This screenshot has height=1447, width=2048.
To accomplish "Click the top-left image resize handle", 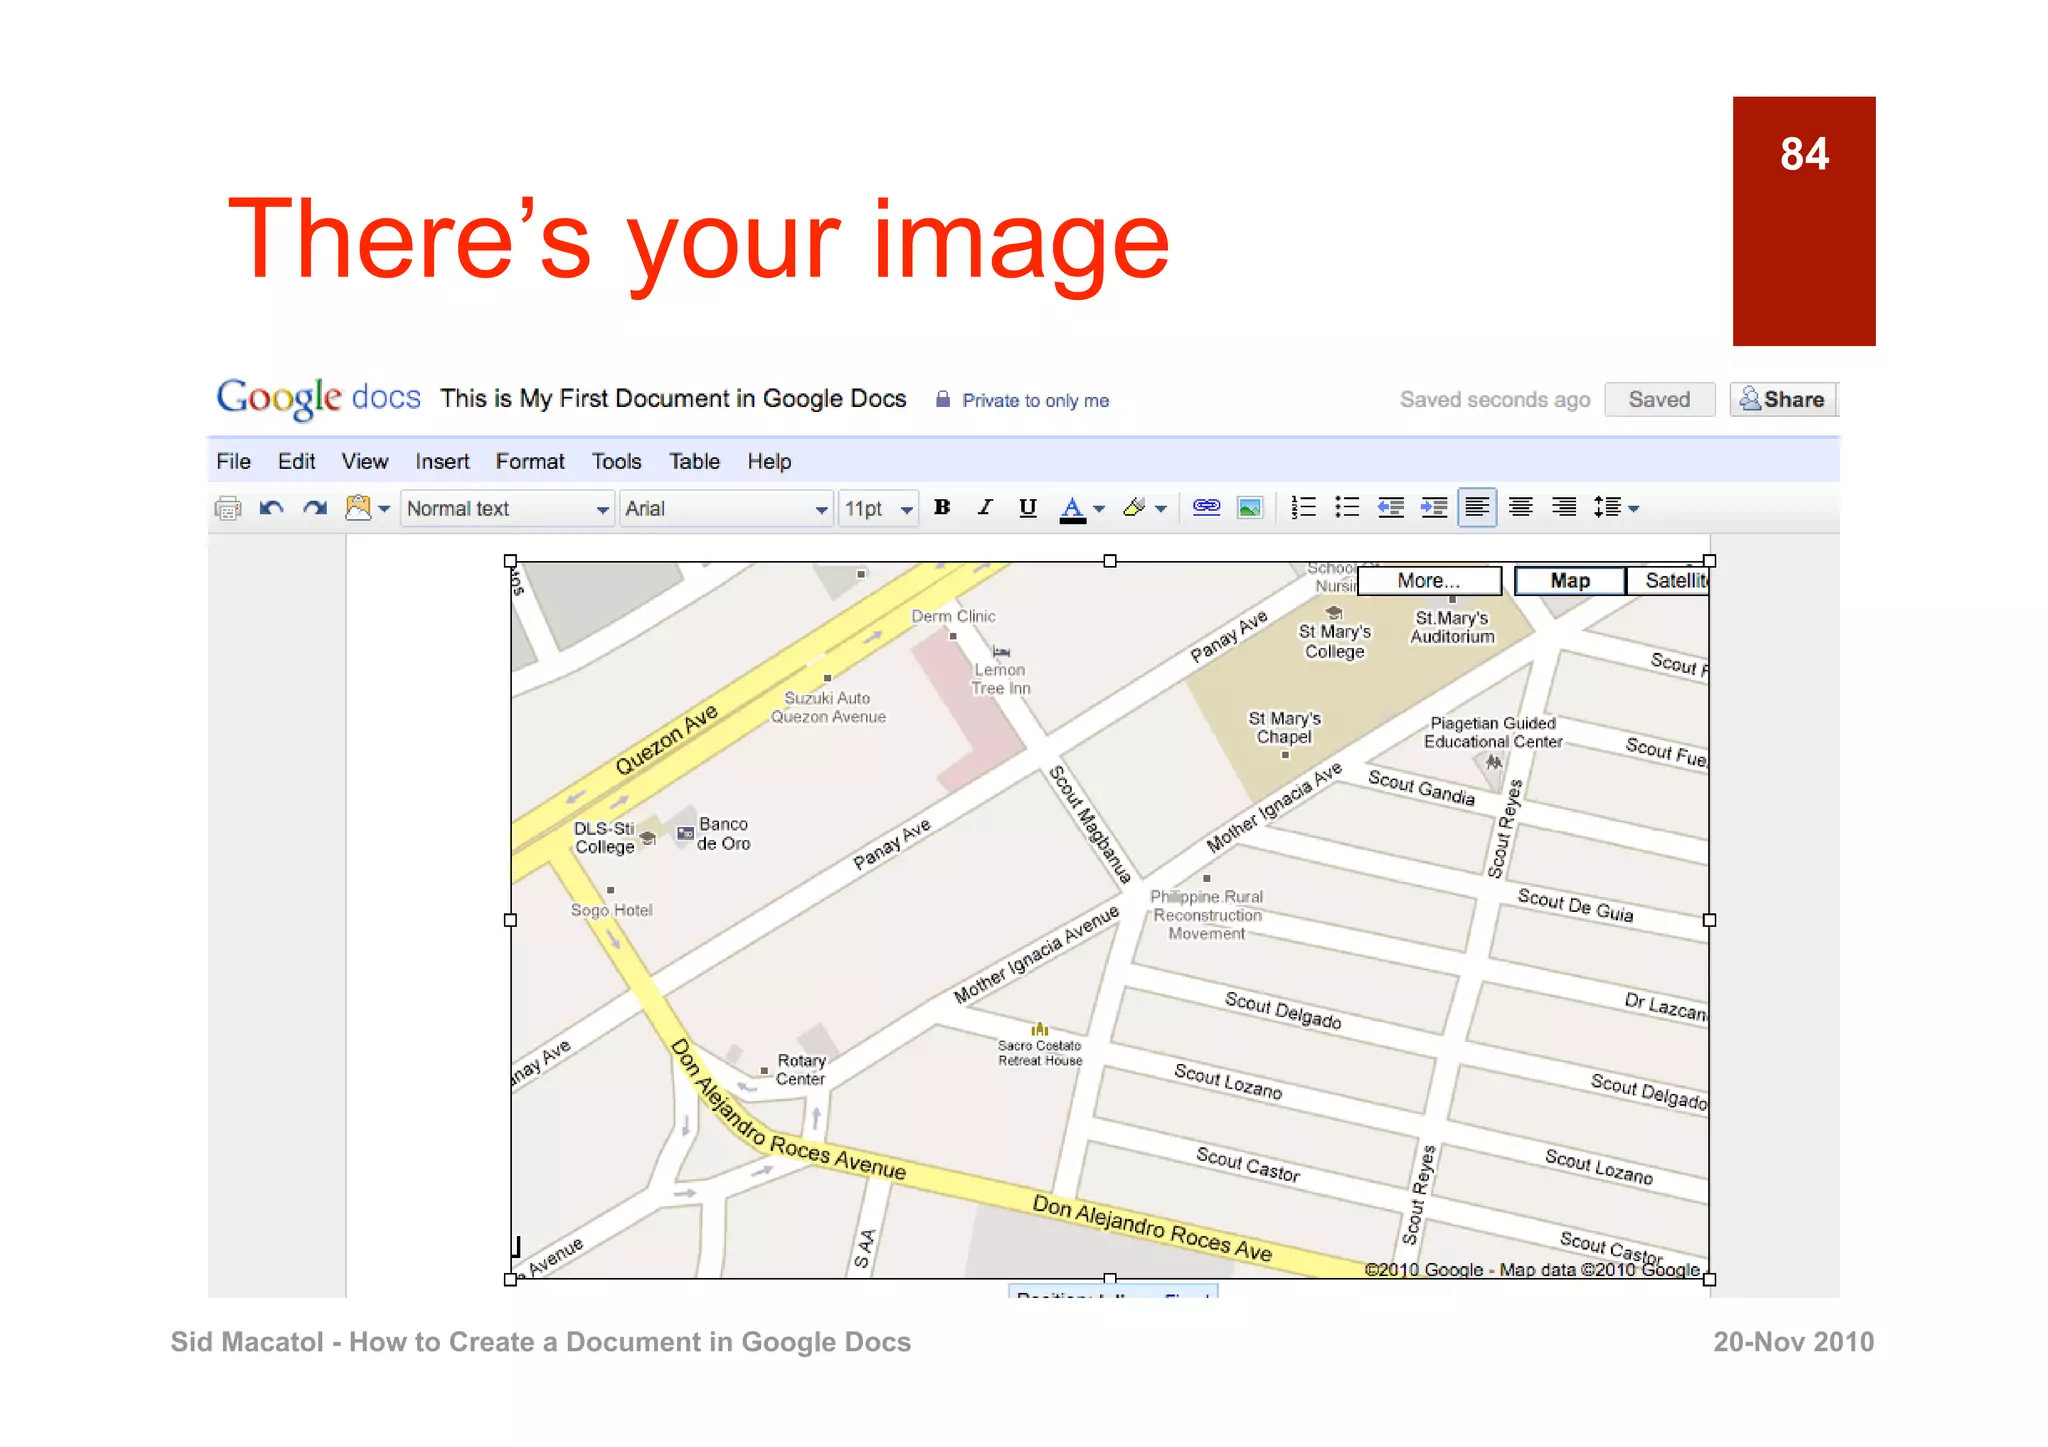I will coord(510,561).
